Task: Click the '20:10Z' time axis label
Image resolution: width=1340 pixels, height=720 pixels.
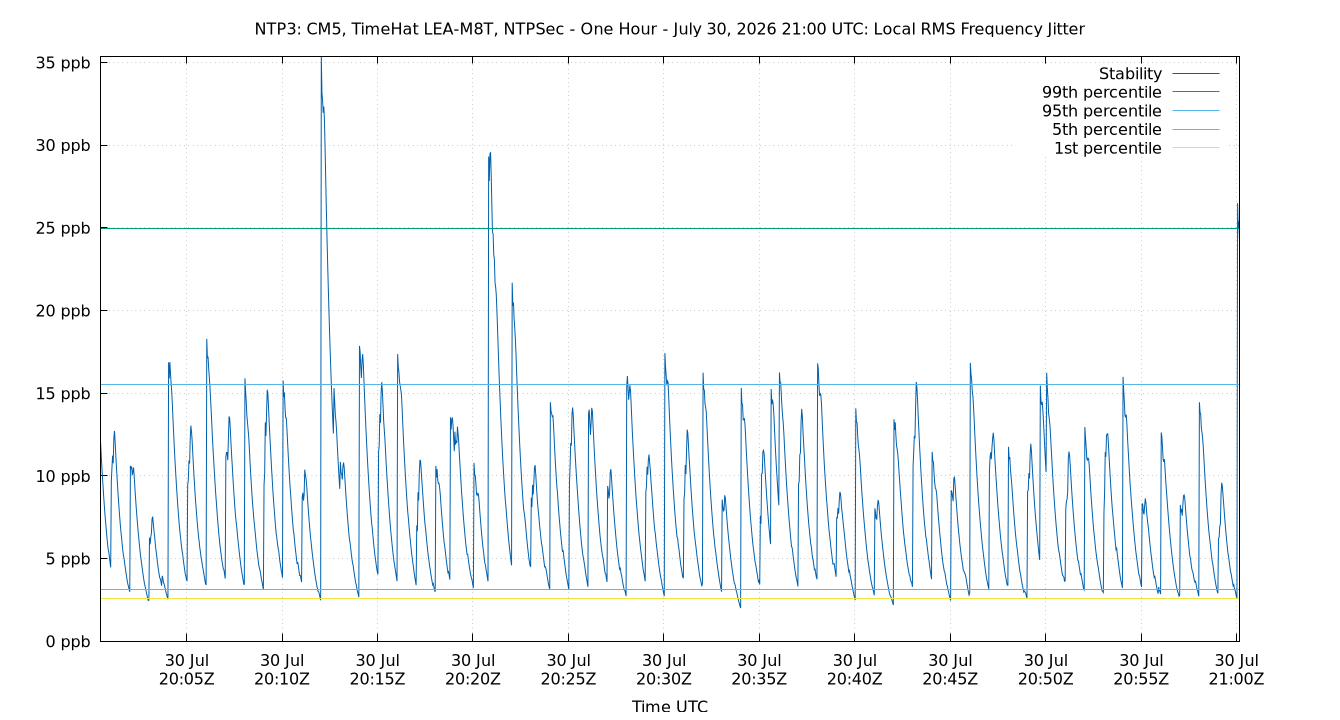Action: pos(282,678)
